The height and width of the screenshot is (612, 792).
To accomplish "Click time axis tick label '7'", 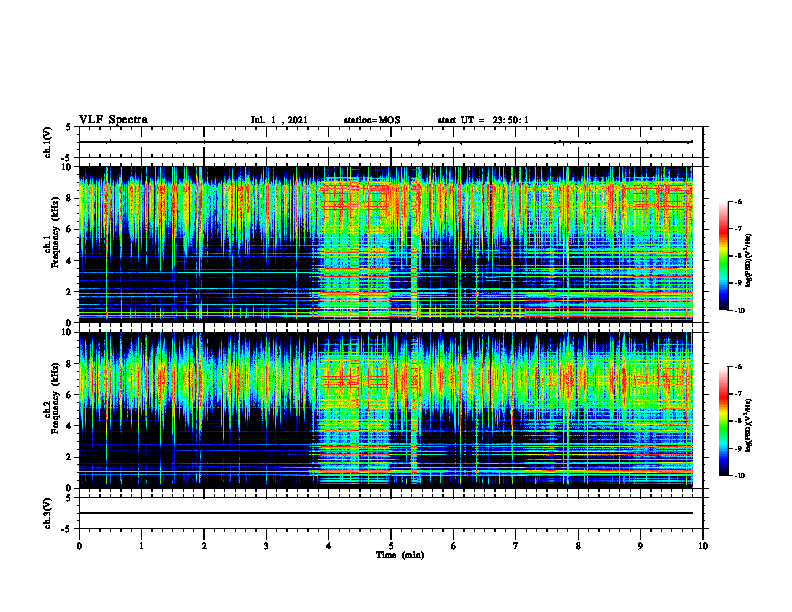I will [x=516, y=546].
